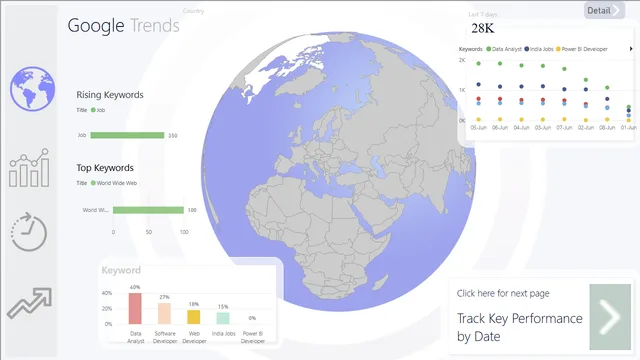Click the Top Keywords heading
The width and height of the screenshot is (640, 360).
(105, 168)
